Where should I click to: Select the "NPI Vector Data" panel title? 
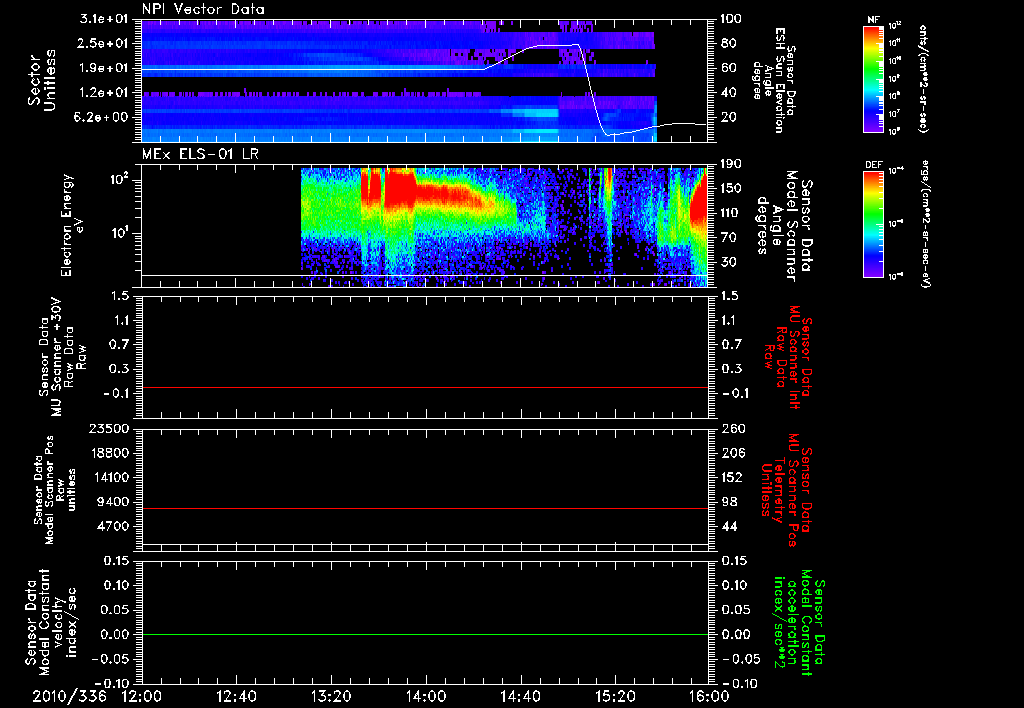(203, 9)
